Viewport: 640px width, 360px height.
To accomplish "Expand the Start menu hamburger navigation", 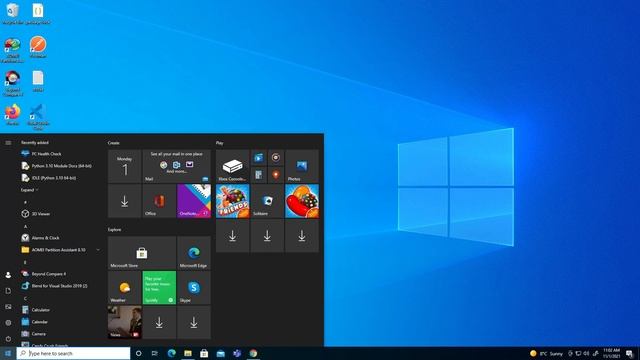I will pyautogui.click(x=8, y=143).
